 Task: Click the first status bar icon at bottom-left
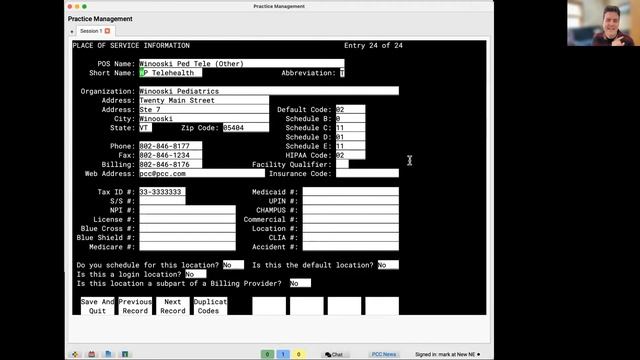point(75,354)
